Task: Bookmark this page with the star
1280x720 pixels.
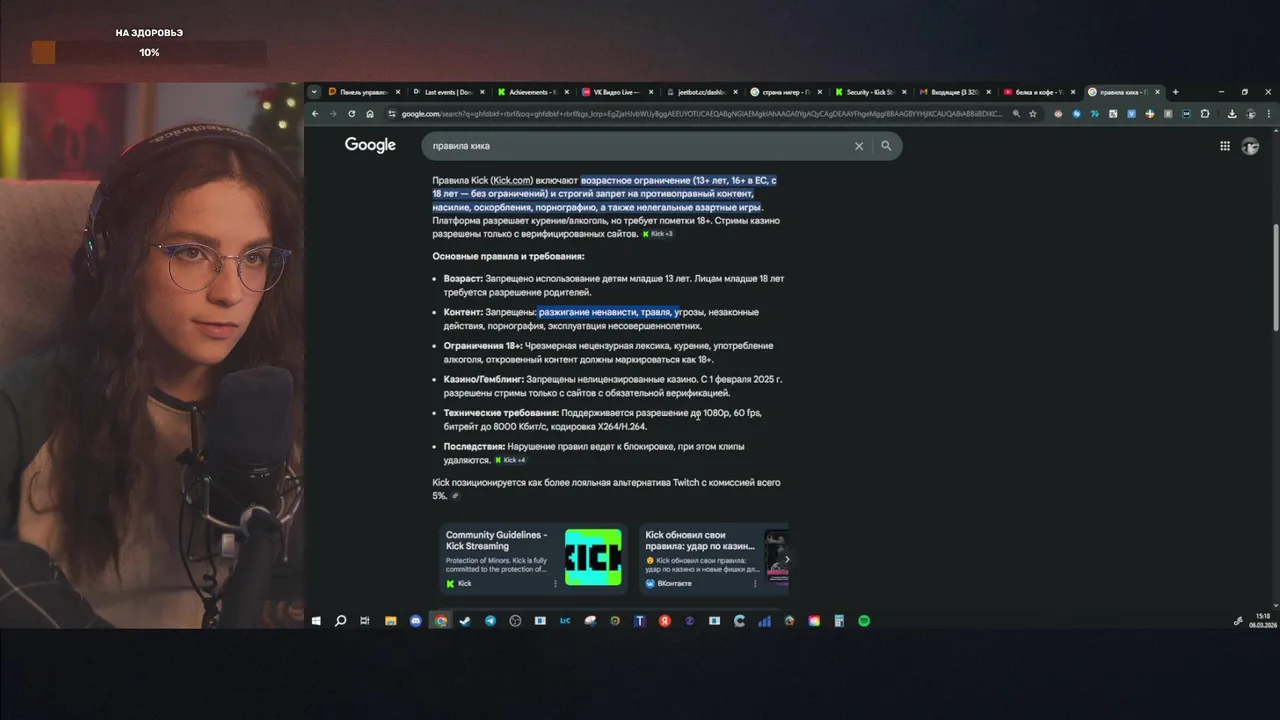Action: tap(1033, 114)
